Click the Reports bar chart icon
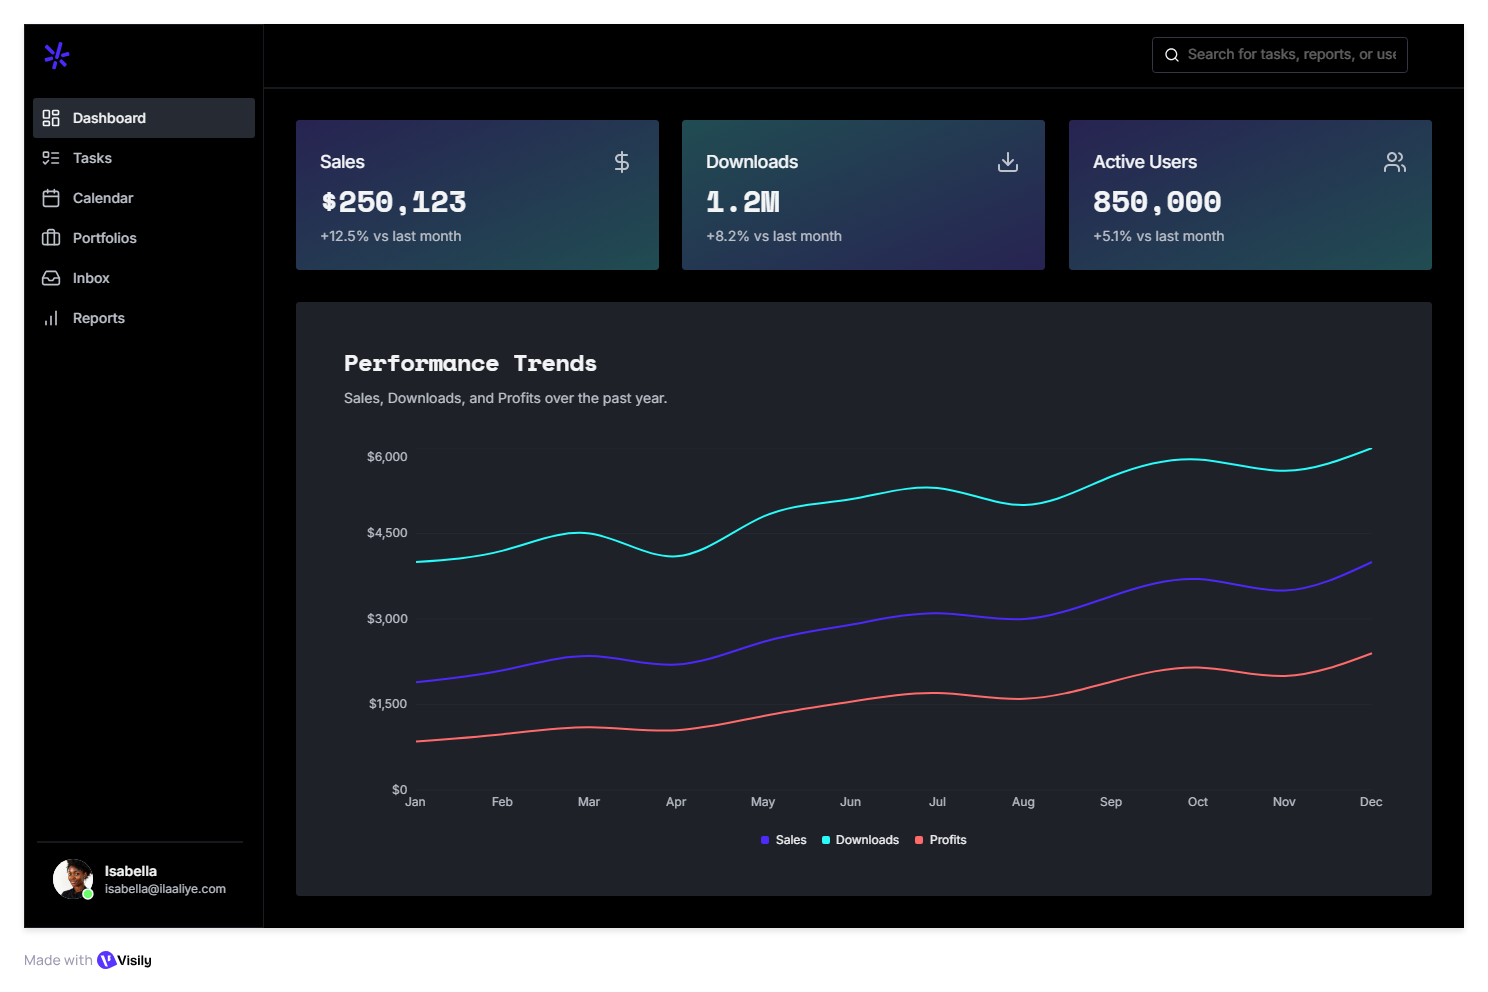 coord(51,318)
